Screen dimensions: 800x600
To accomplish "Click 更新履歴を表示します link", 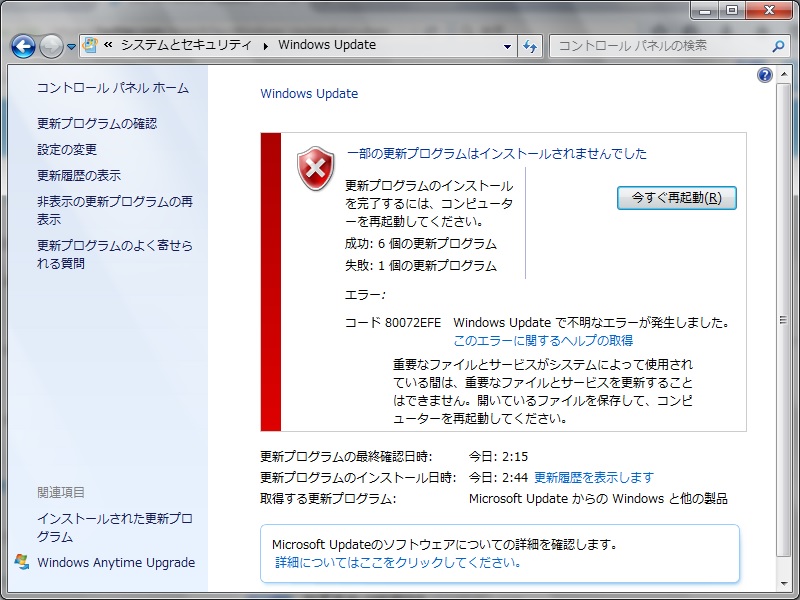I will coord(594,478).
